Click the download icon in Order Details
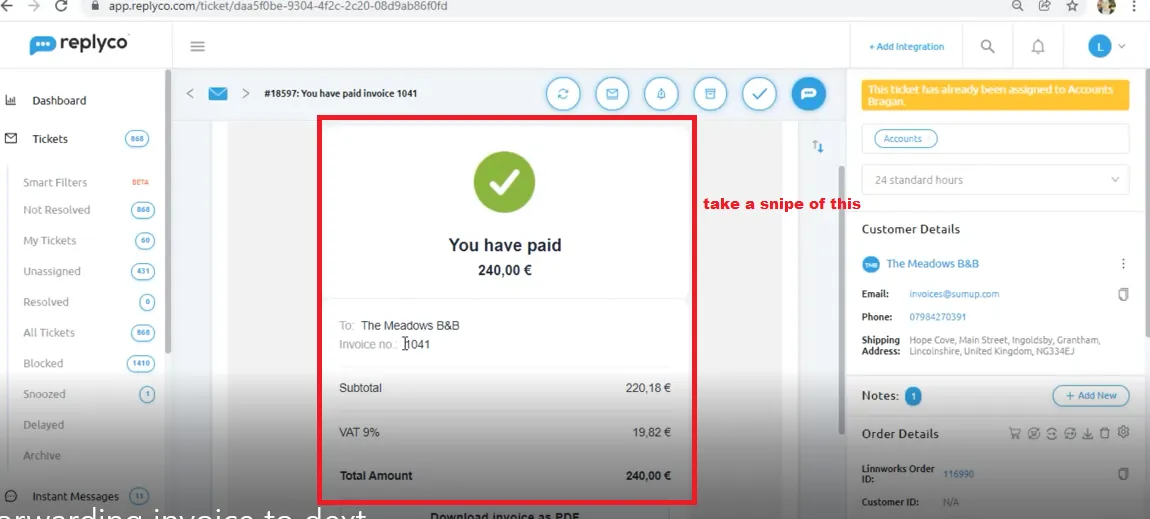Viewport: 1150px width, 519px height. click(1088, 433)
